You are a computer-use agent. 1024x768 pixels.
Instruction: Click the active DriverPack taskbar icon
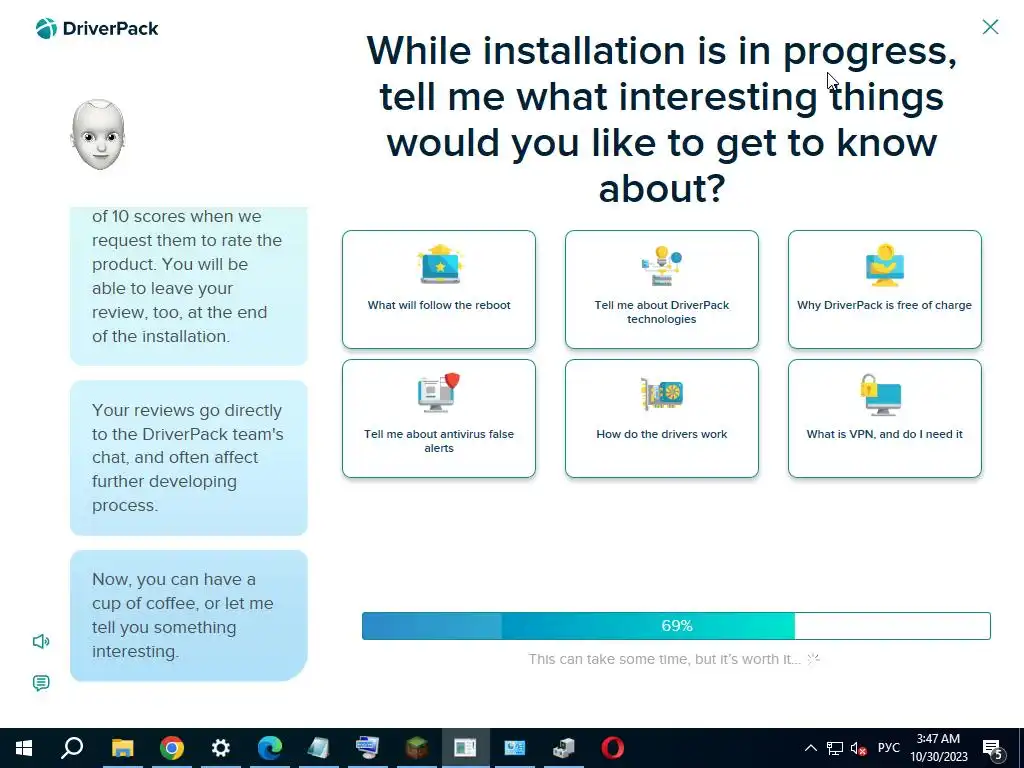click(x=466, y=748)
